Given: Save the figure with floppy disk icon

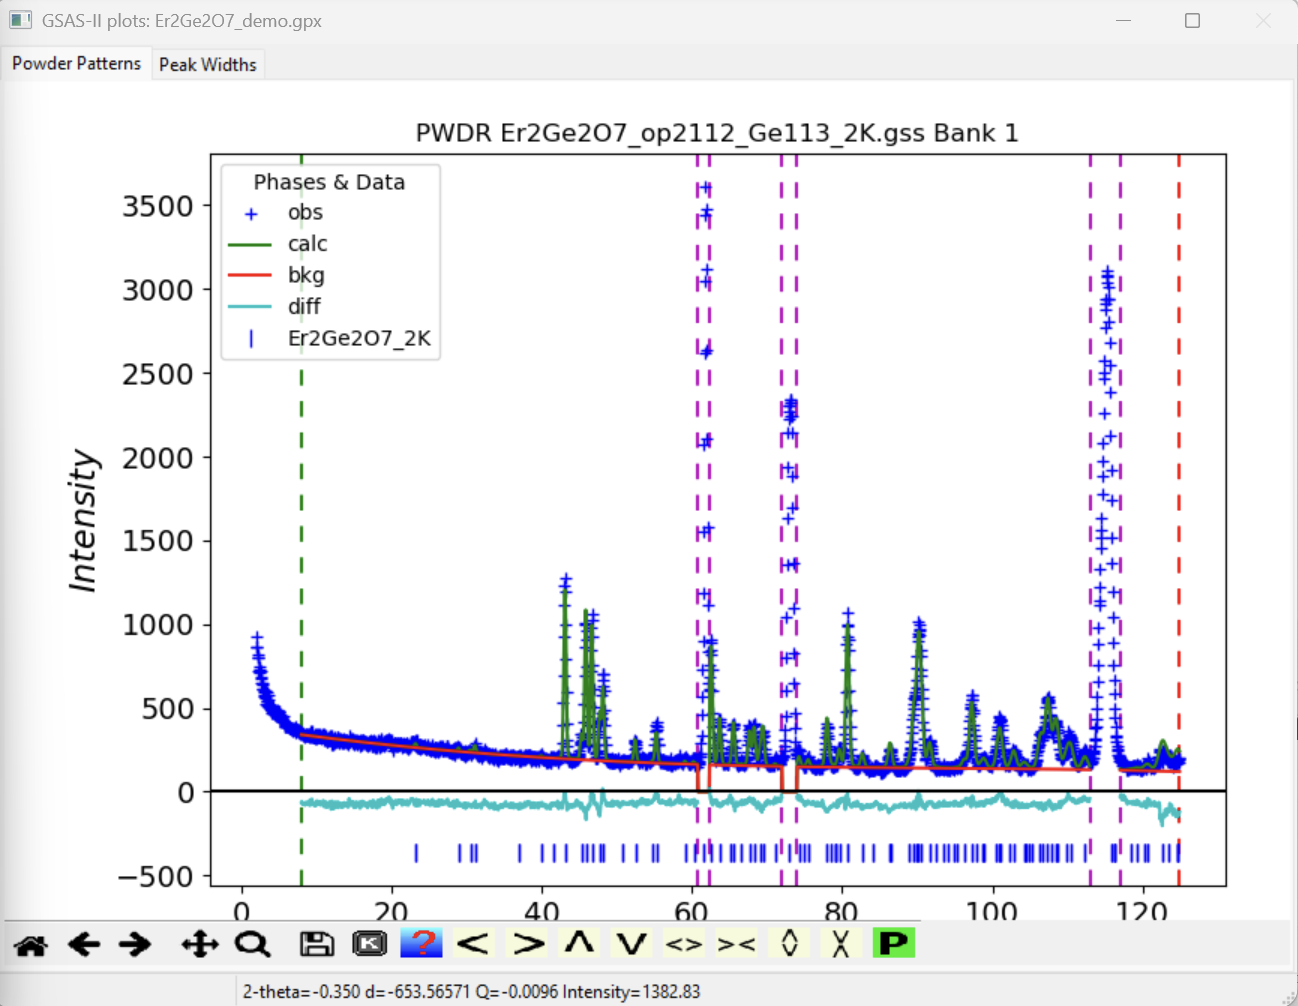Looking at the screenshot, I should click(317, 944).
